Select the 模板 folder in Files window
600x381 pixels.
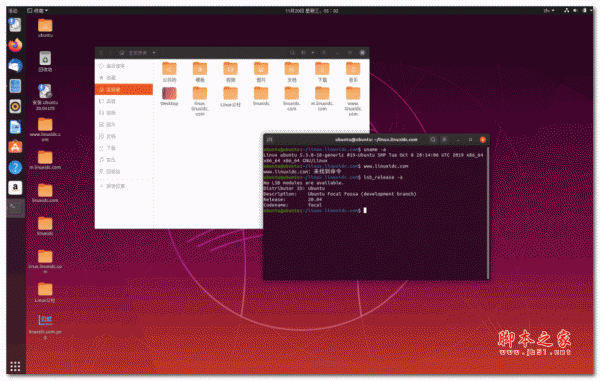click(x=200, y=72)
